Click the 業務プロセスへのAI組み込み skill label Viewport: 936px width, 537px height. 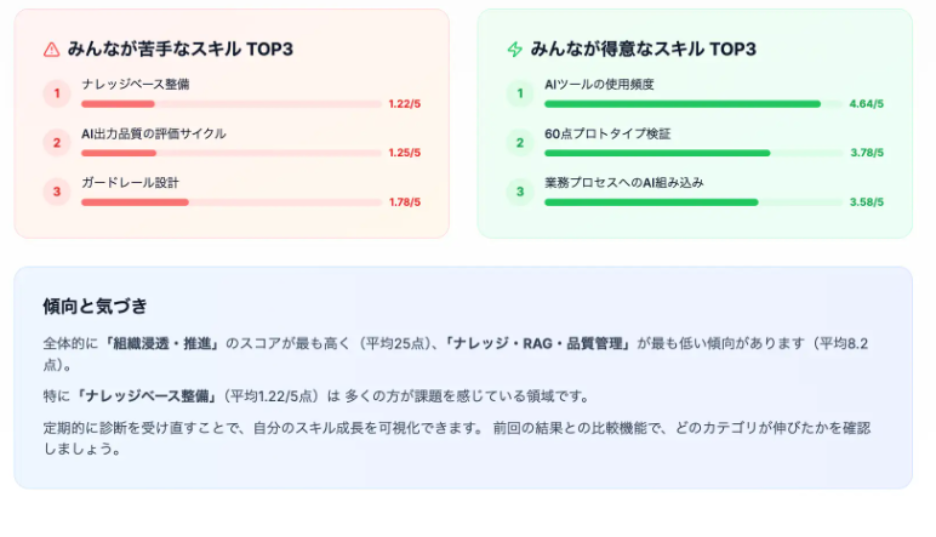click(624, 182)
